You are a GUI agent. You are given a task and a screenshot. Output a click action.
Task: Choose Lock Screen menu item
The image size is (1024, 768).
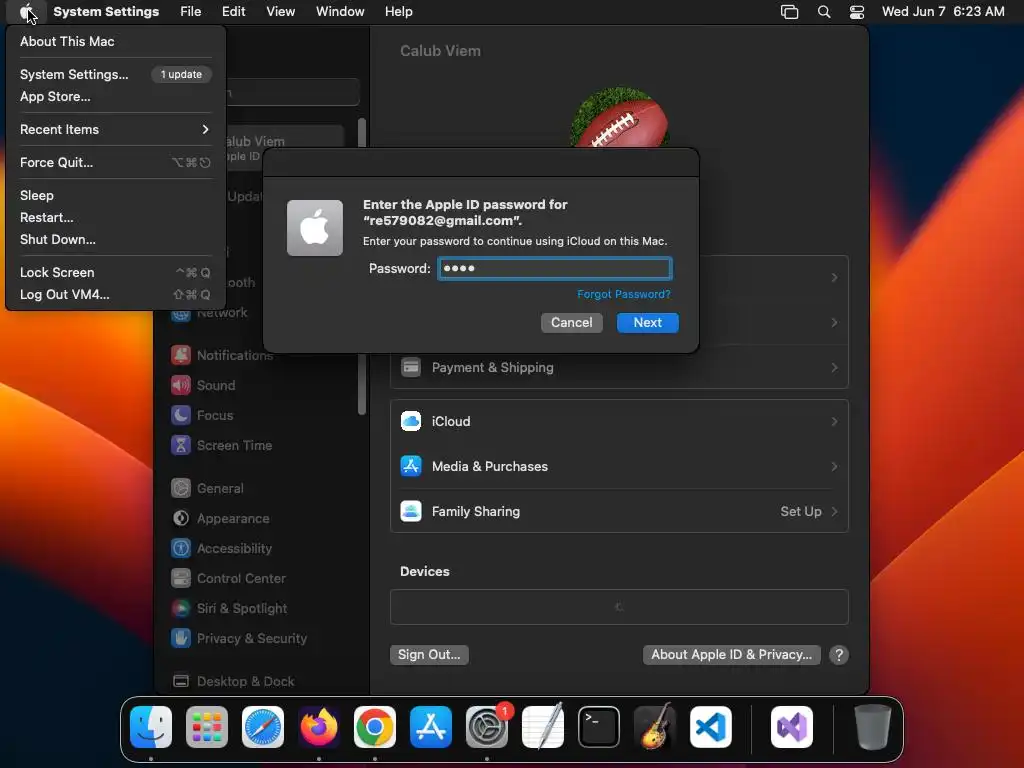115,272
